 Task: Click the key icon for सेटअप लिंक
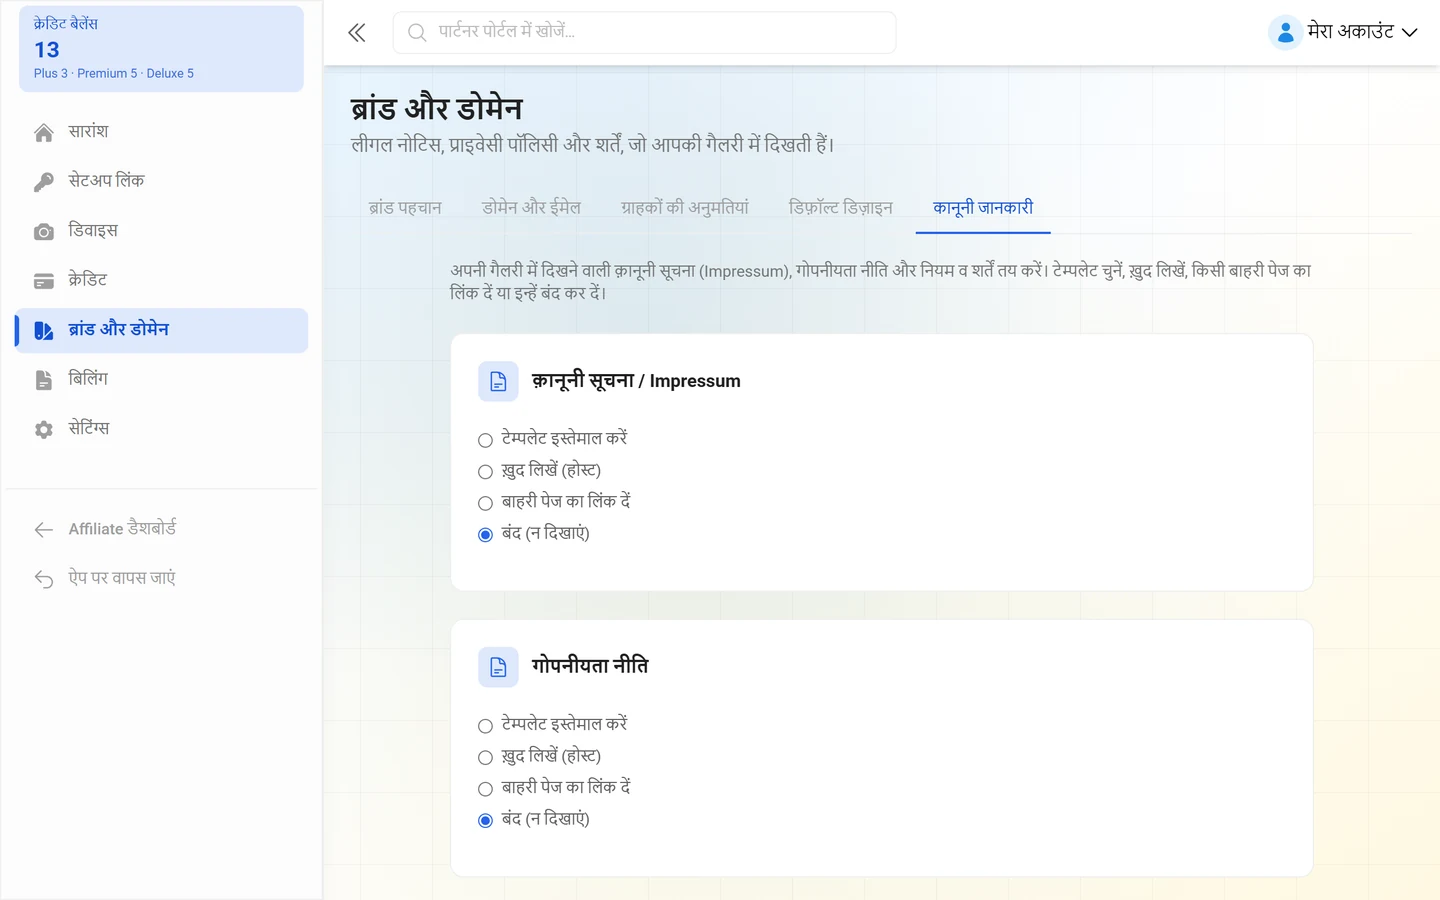44,182
